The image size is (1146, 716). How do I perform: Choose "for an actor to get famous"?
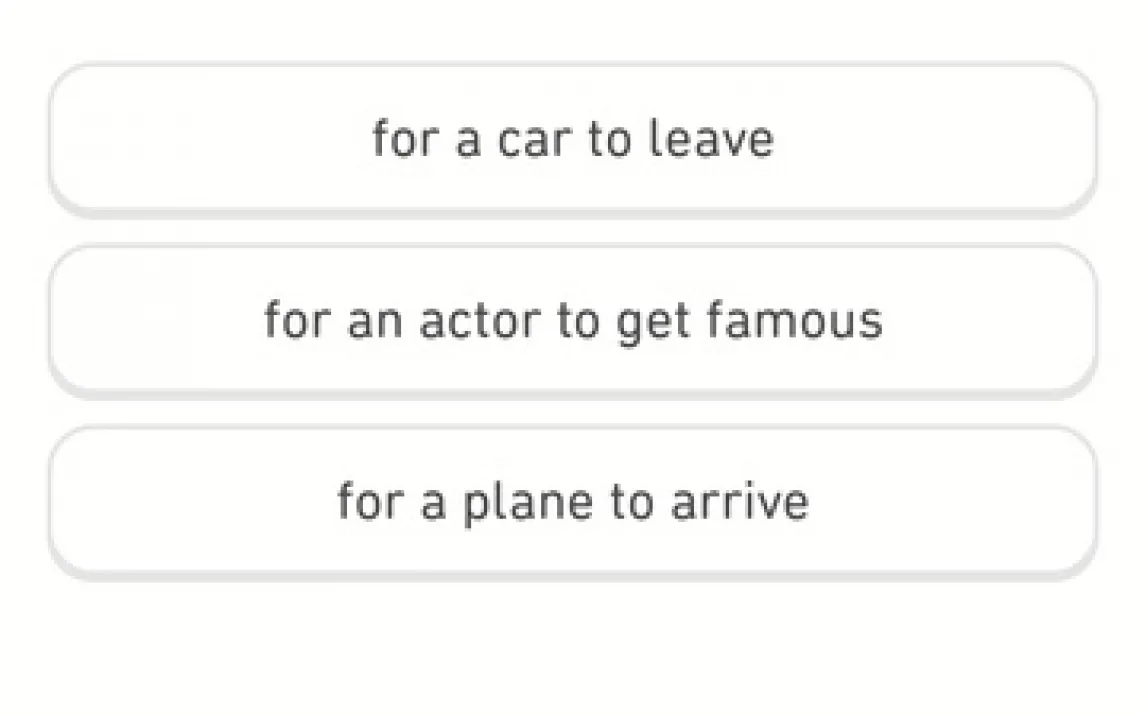(x=572, y=320)
